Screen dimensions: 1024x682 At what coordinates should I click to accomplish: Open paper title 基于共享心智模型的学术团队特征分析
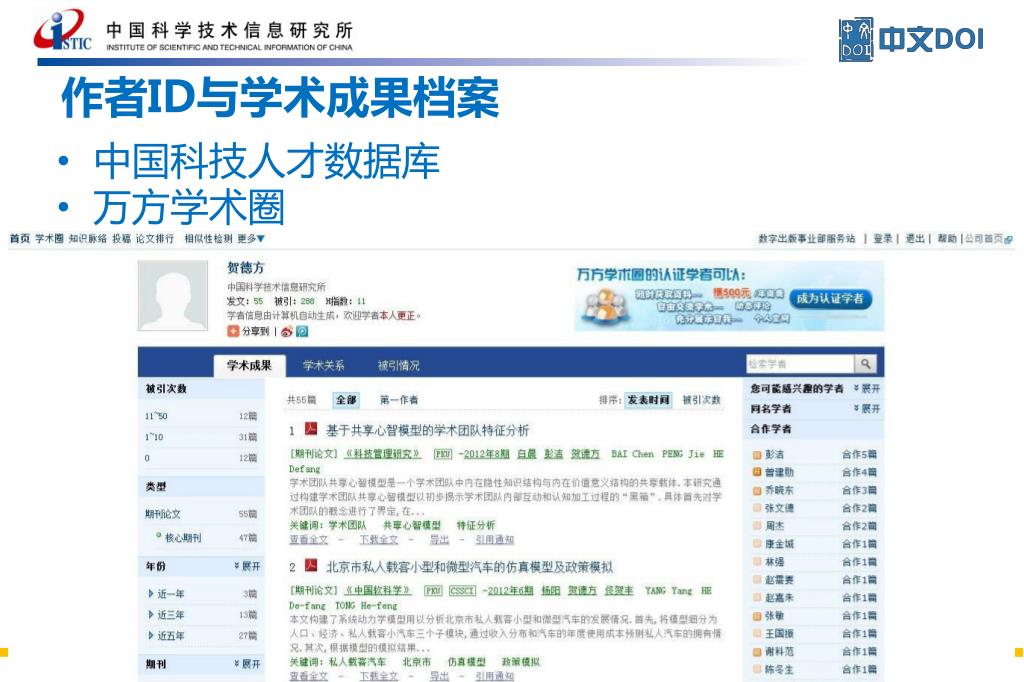coord(427,430)
